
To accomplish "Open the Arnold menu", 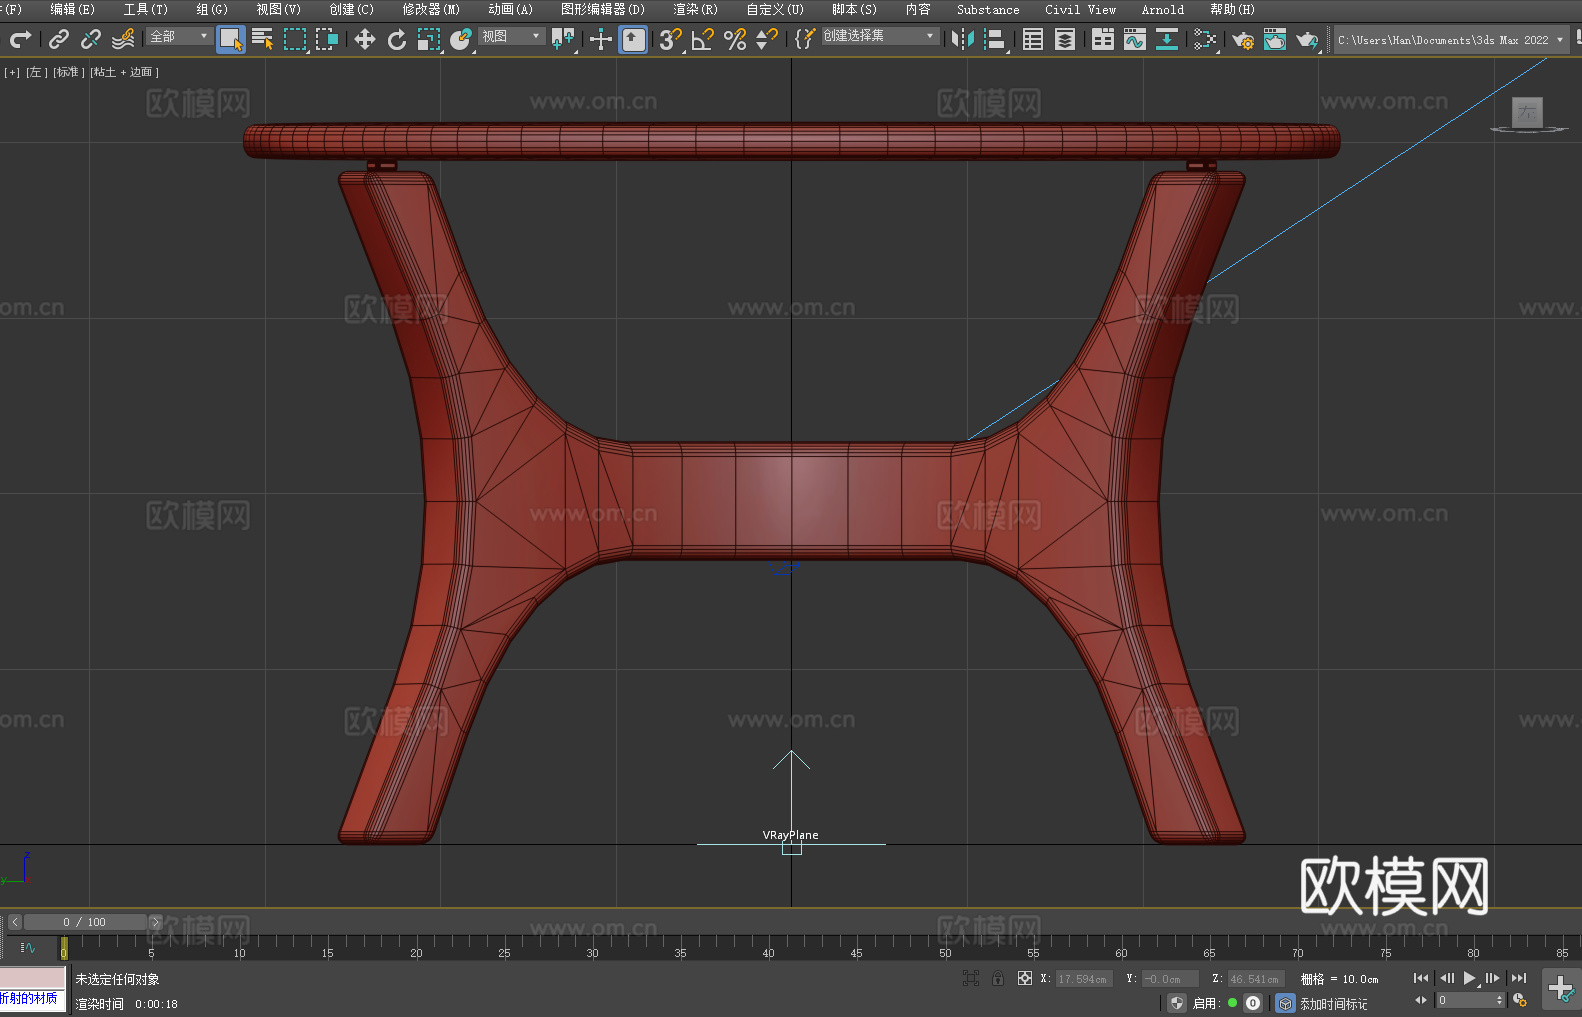I will pos(1163,9).
